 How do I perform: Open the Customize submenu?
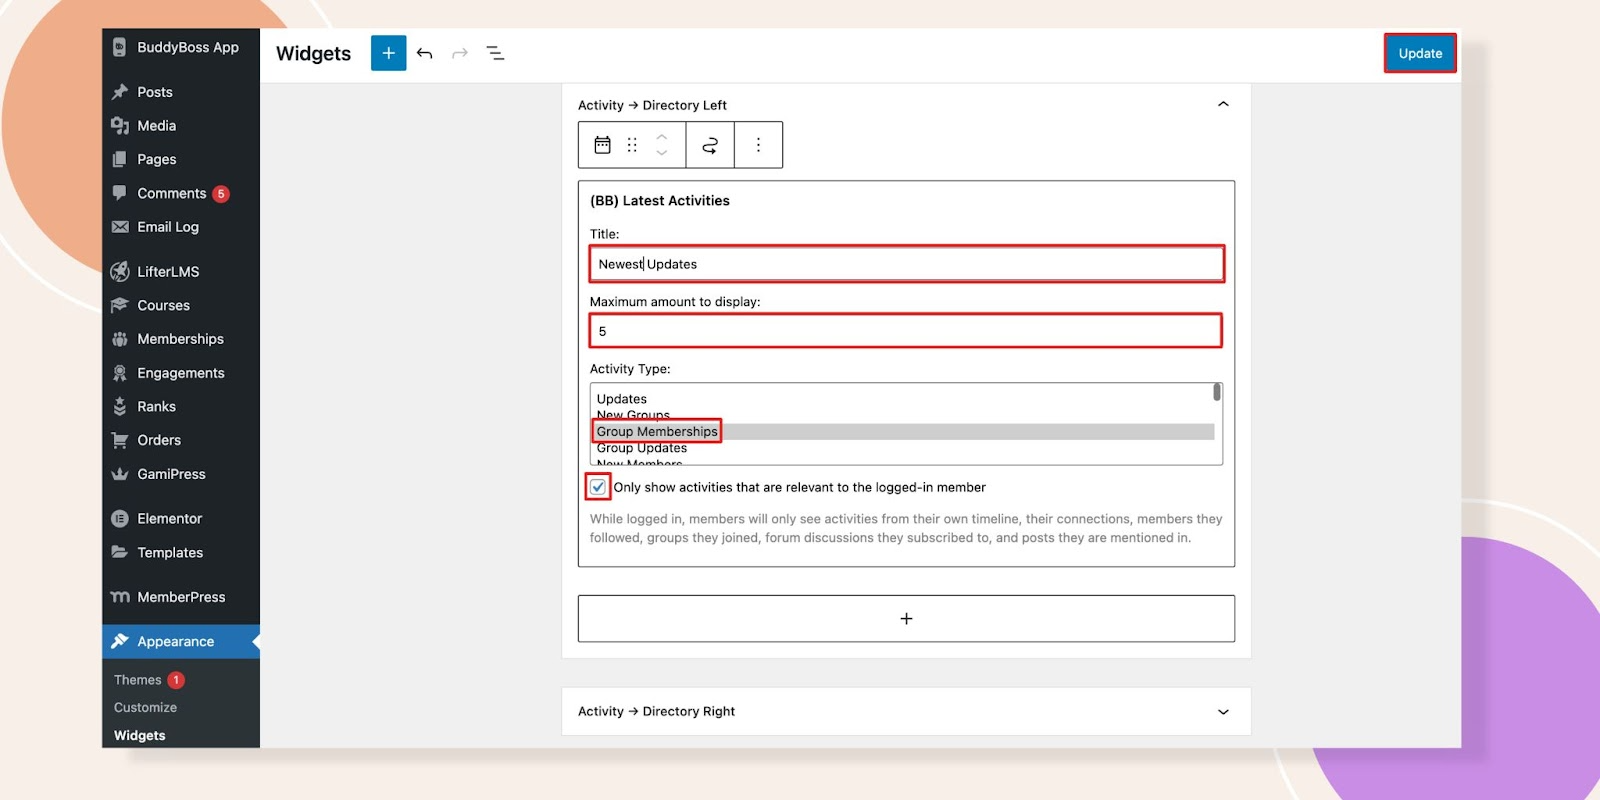(x=146, y=707)
